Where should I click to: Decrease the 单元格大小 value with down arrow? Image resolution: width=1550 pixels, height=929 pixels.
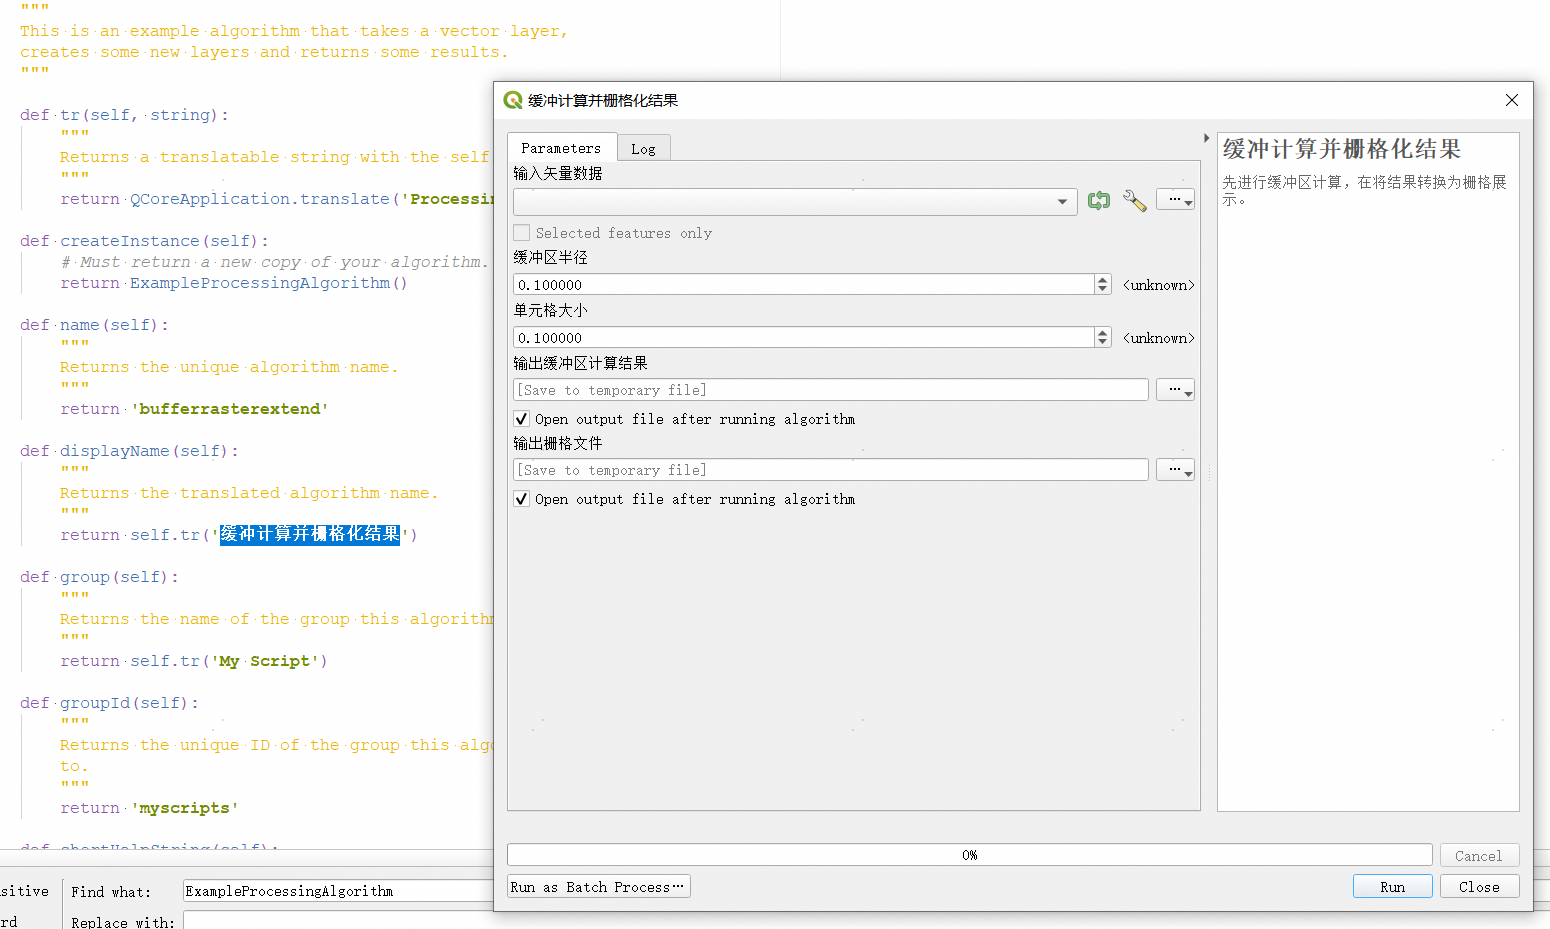1102,342
